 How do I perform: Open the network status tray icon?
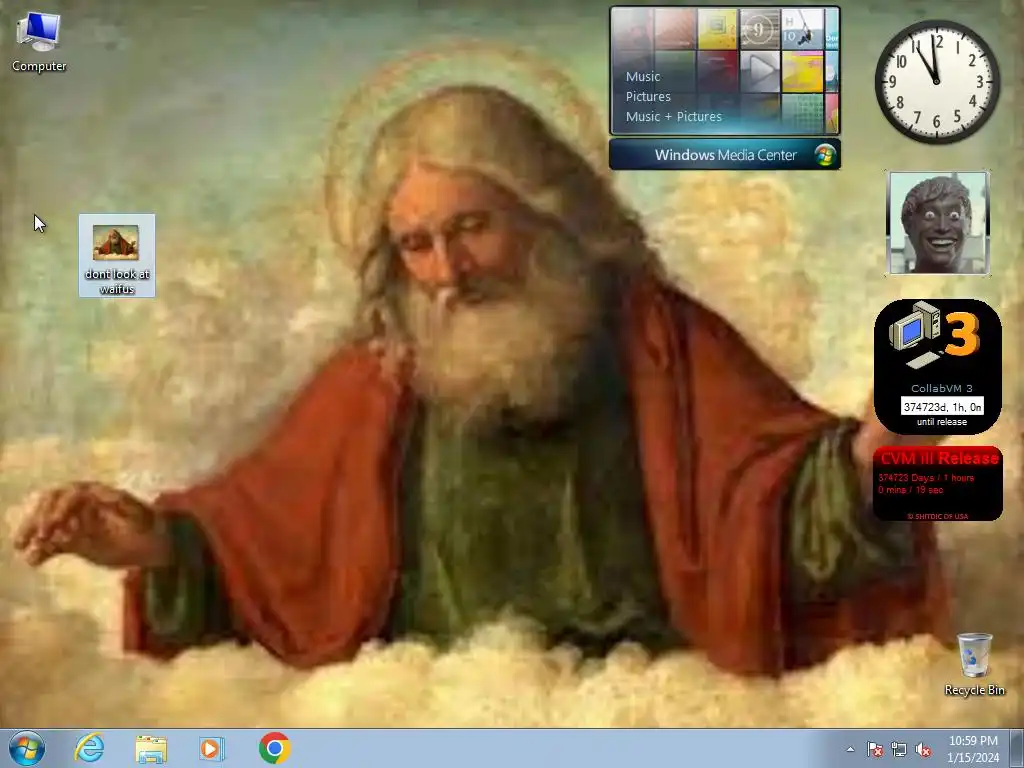[899, 749]
